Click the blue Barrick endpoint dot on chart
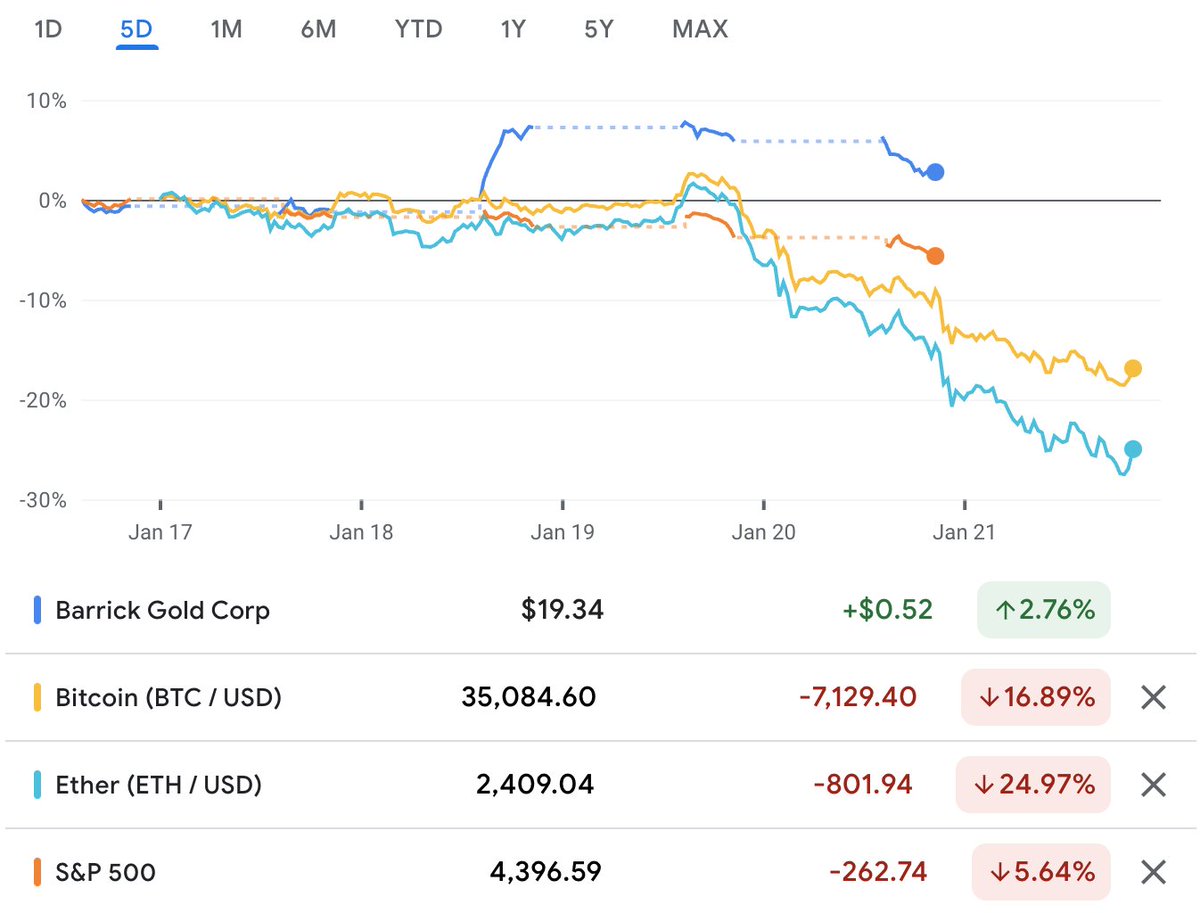This screenshot has width=1200, height=913. [935, 172]
